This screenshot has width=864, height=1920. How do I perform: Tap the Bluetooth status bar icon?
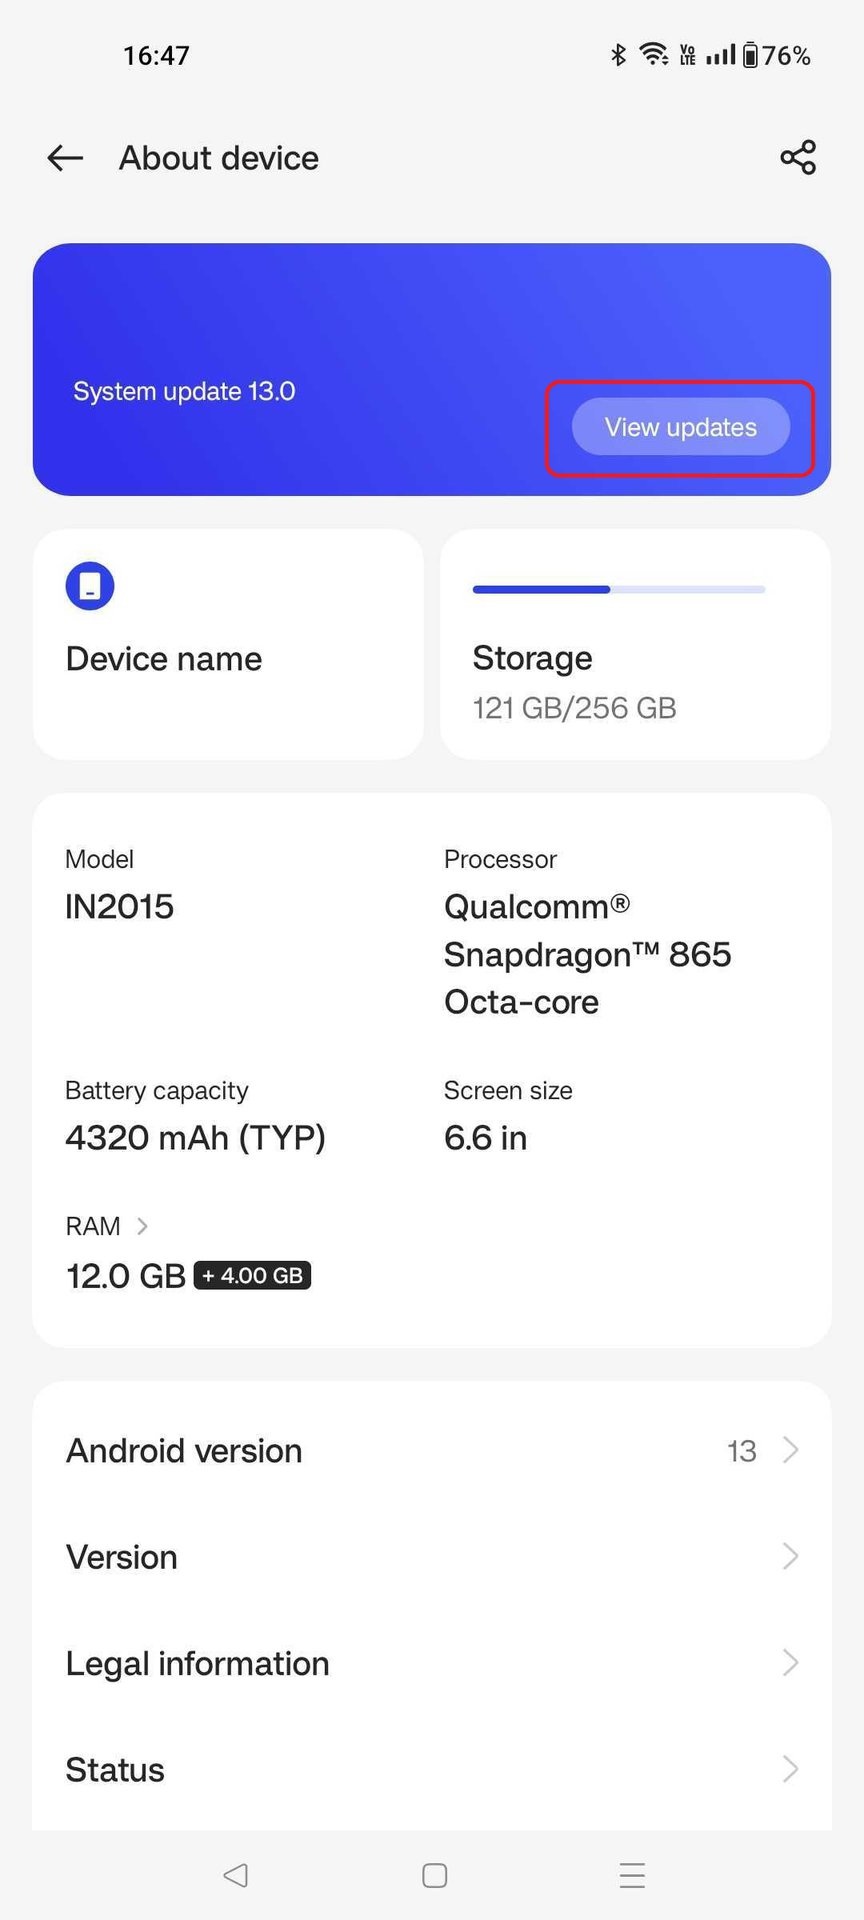click(618, 55)
